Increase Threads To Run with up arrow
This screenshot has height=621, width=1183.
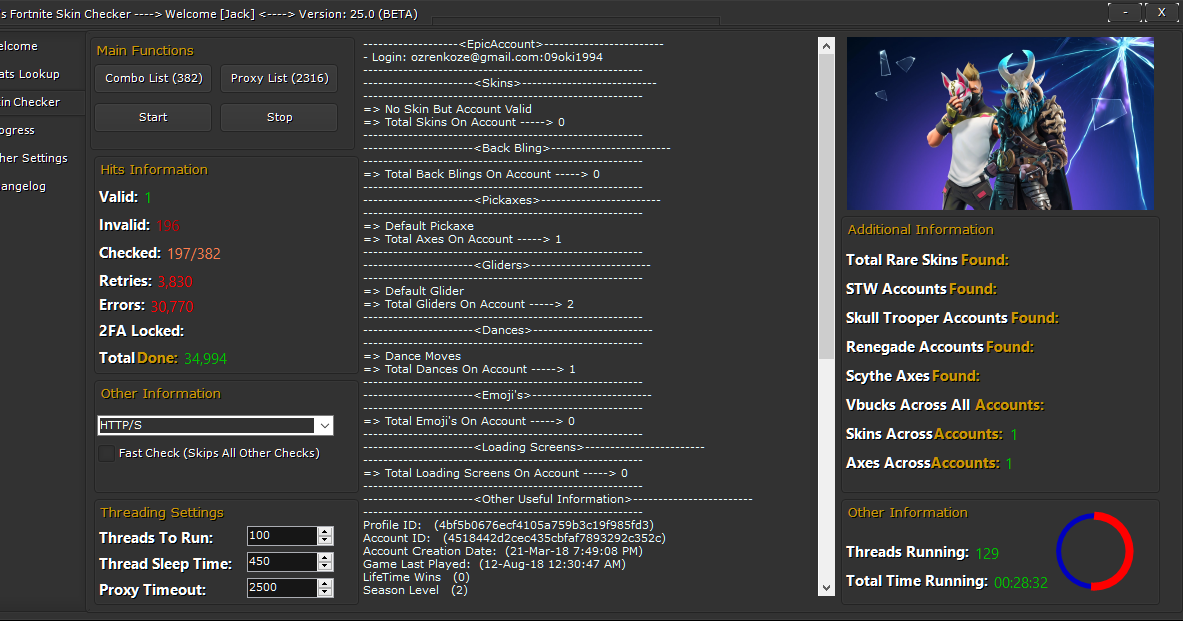pyautogui.click(x=325, y=531)
